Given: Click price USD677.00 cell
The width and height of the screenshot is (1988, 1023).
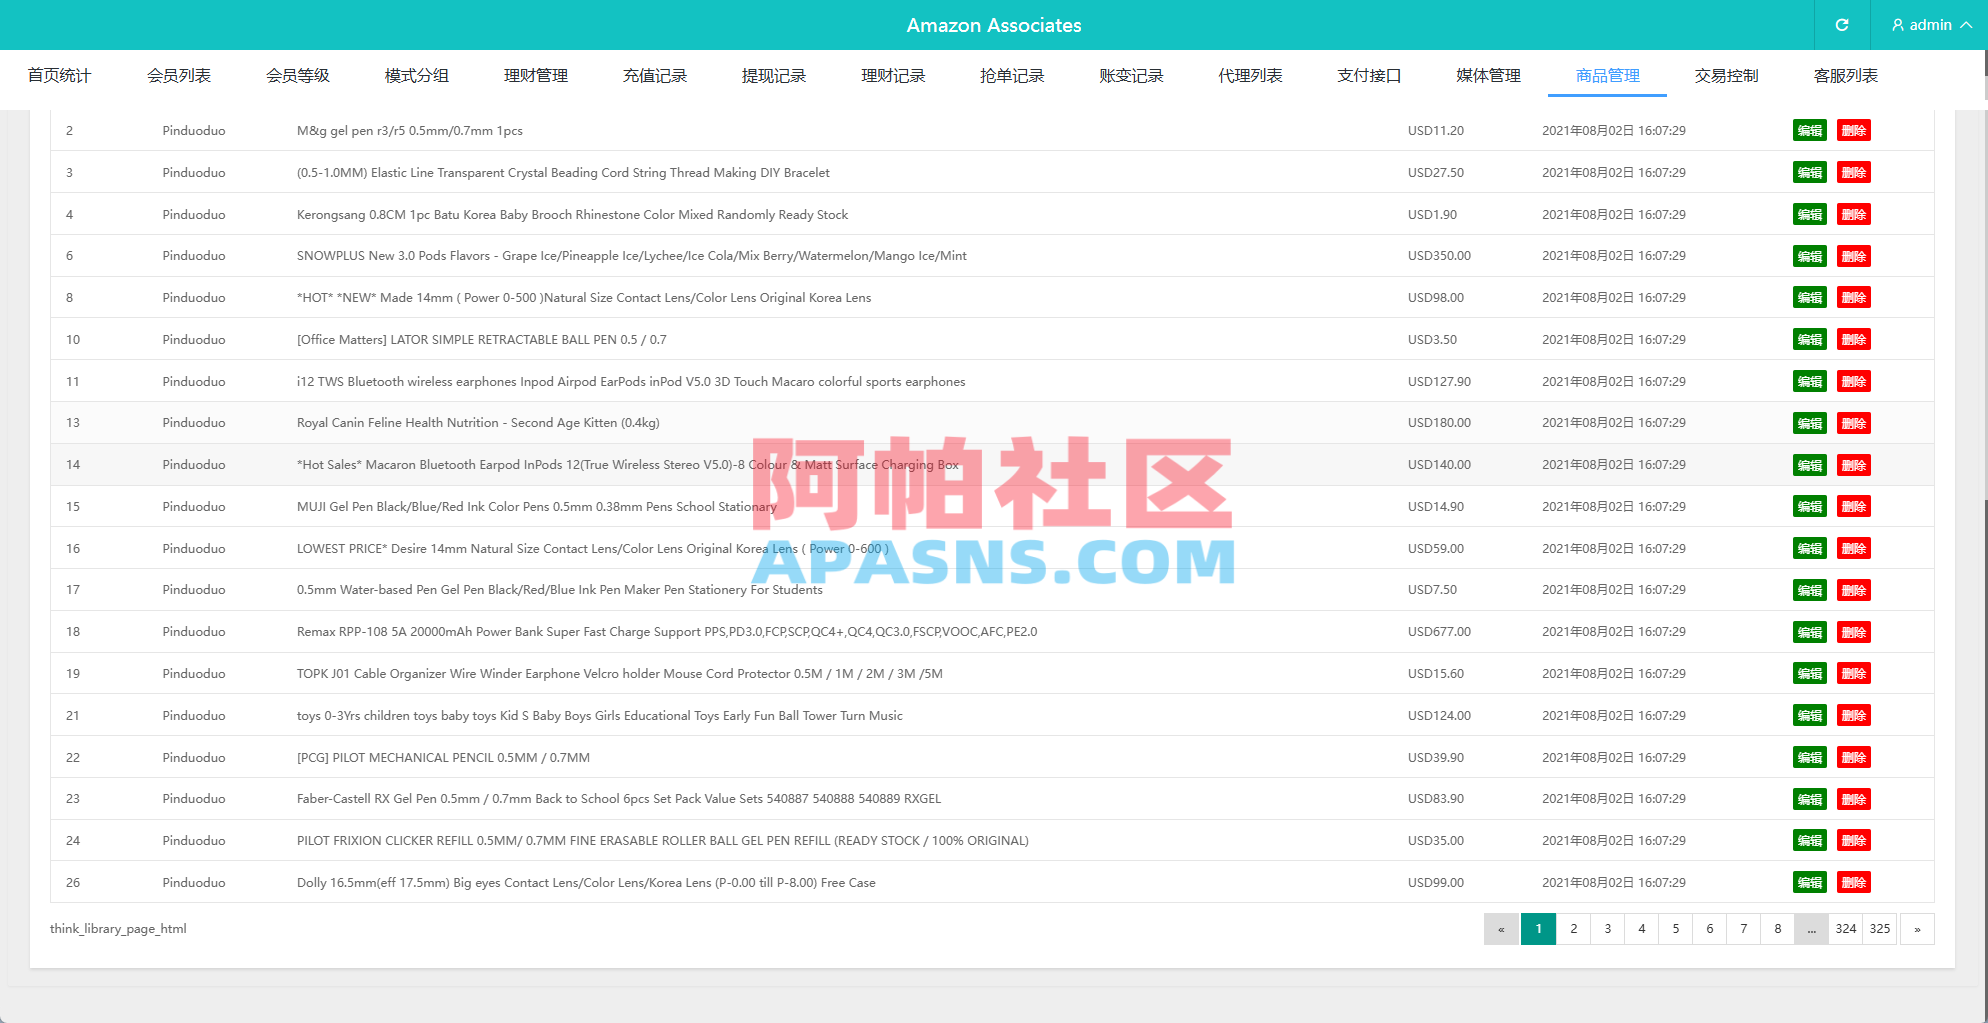Looking at the screenshot, I should (x=1439, y=632).
